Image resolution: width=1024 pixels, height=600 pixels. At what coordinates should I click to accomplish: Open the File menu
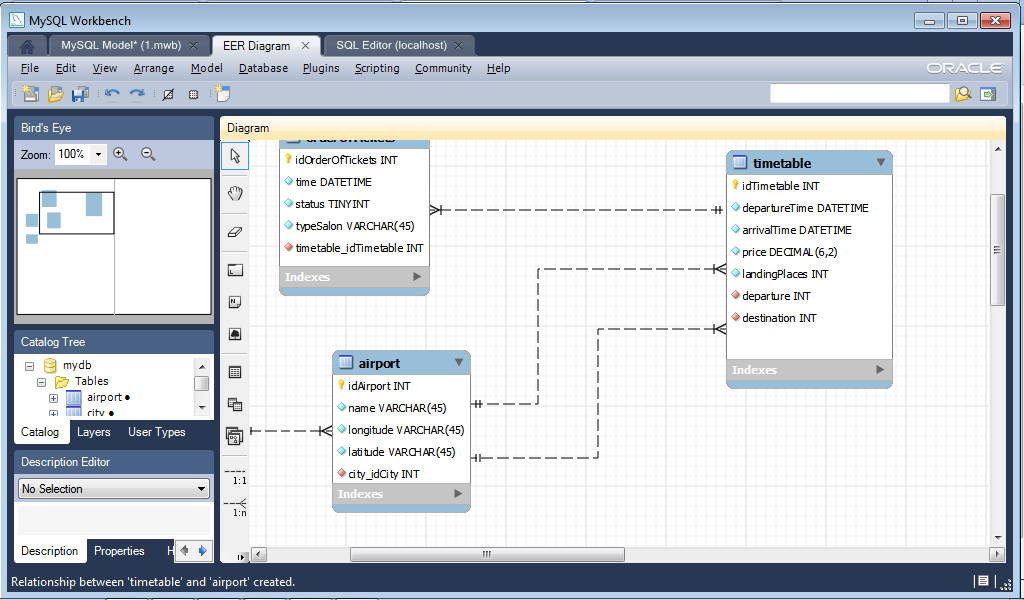29,68
